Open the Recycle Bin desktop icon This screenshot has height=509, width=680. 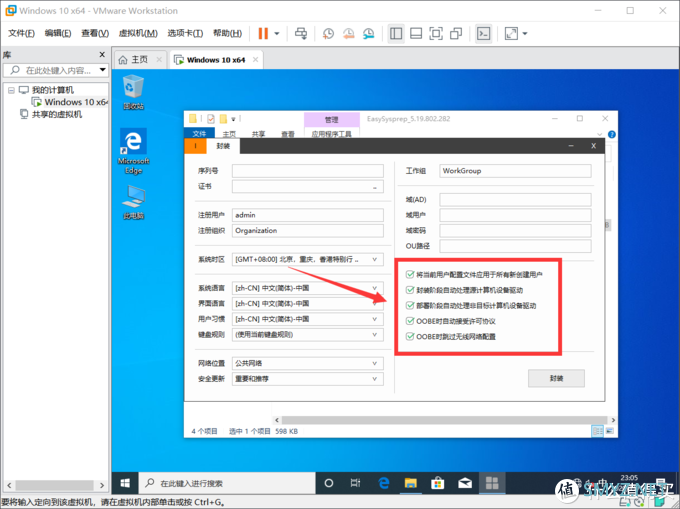pyautogui.click(x=133, y=92)
